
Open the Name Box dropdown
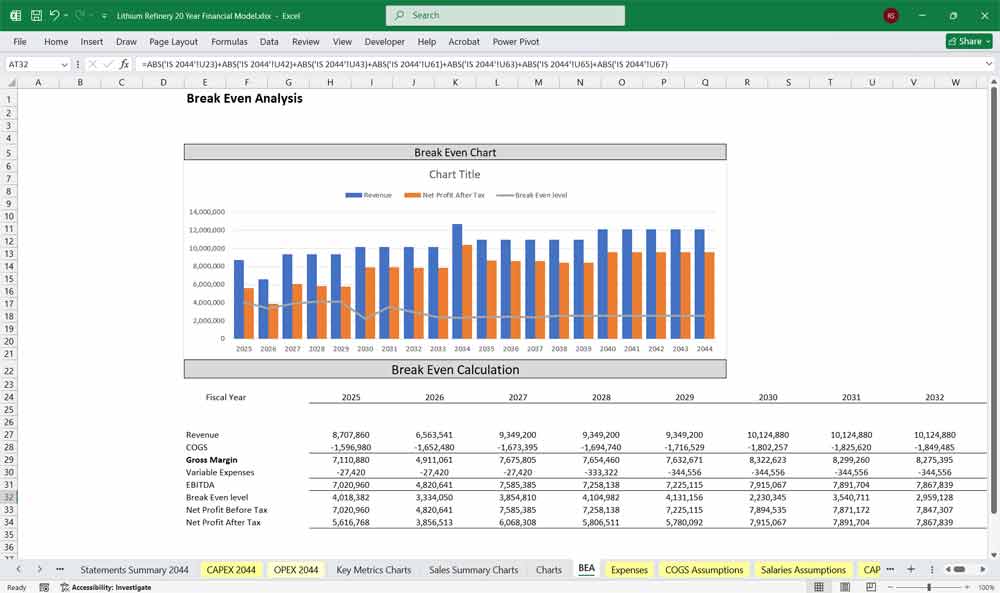click(64, 64)
